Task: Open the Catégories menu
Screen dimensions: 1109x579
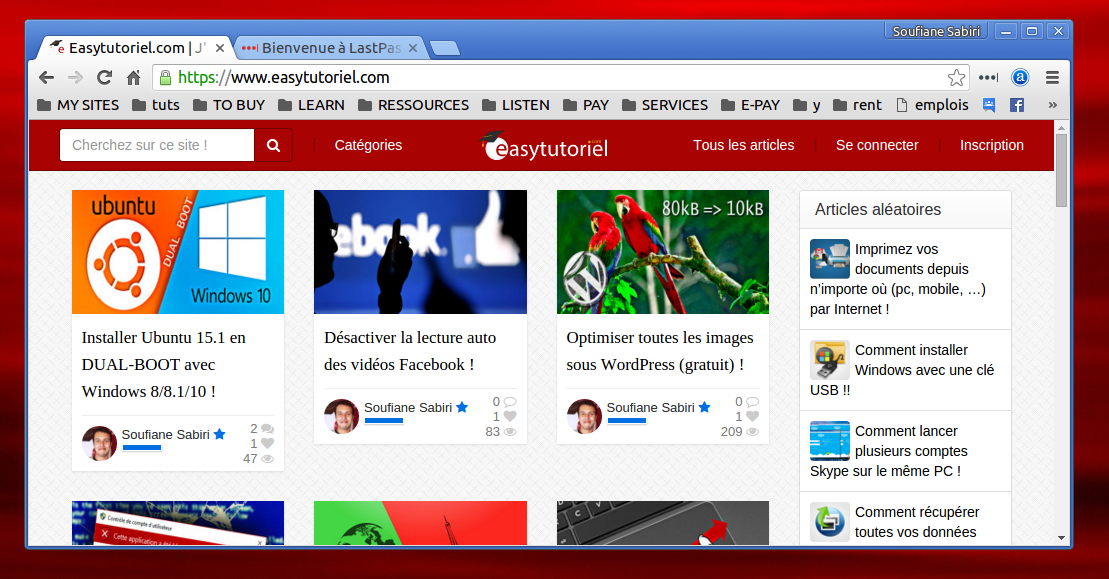Action: [x=368, y=145]
